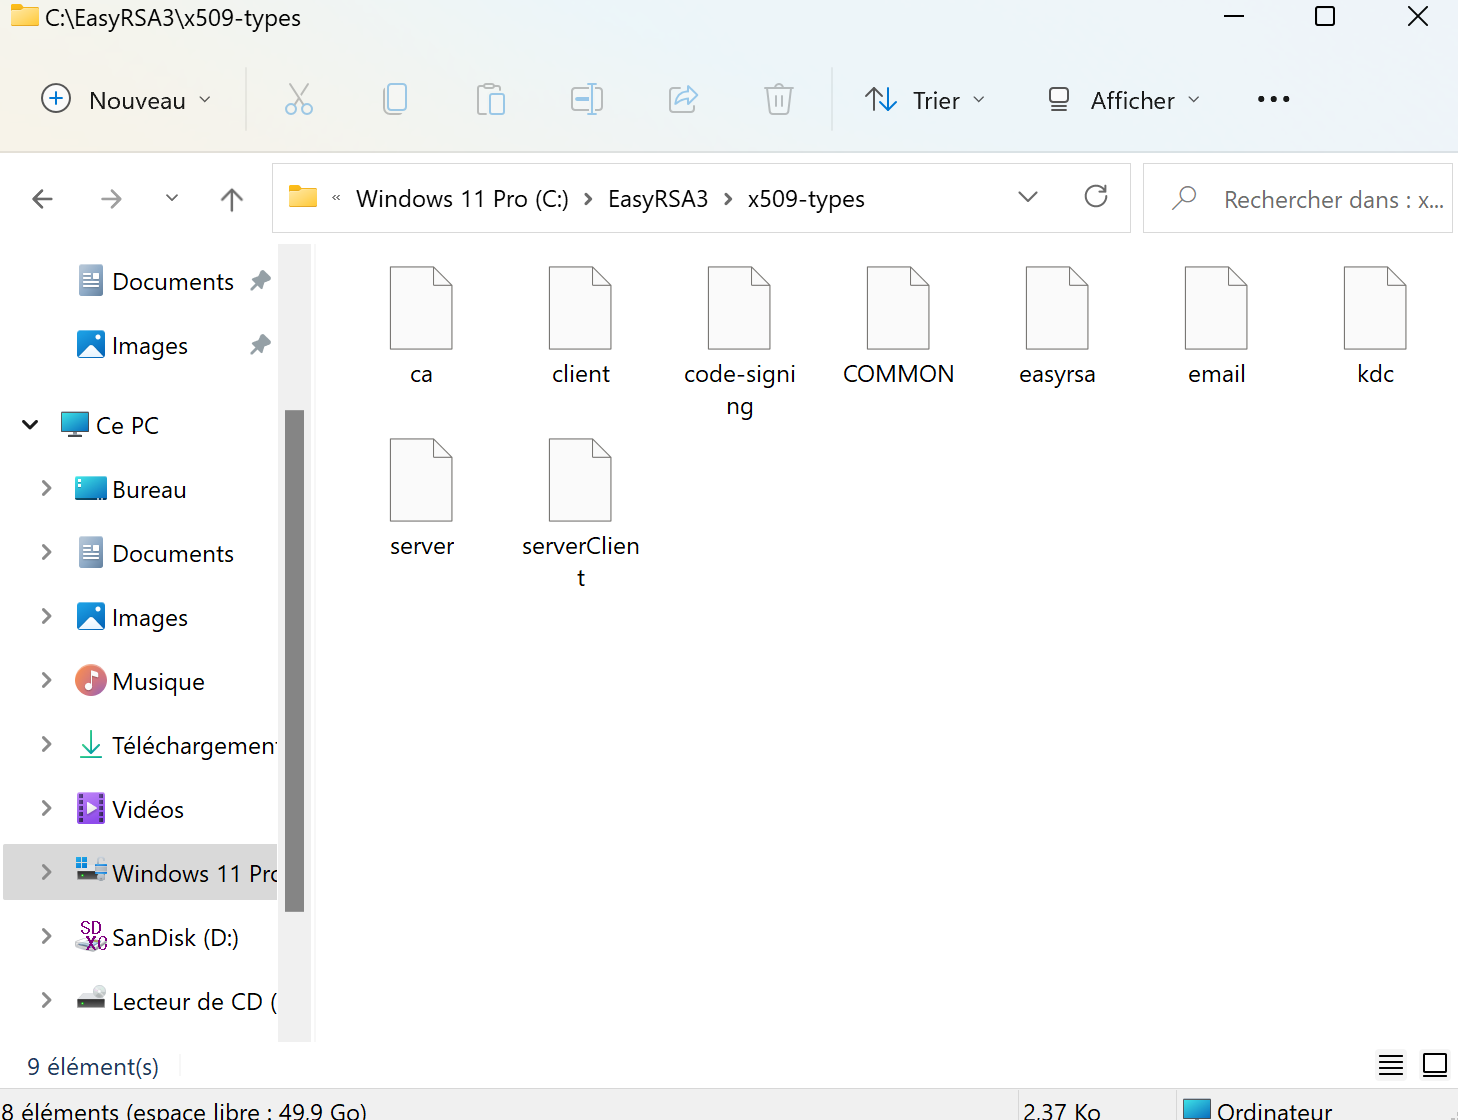This screenshot has height=1120, width=1458.
Task: Refresh the folder view
Action: [1096, 197]
